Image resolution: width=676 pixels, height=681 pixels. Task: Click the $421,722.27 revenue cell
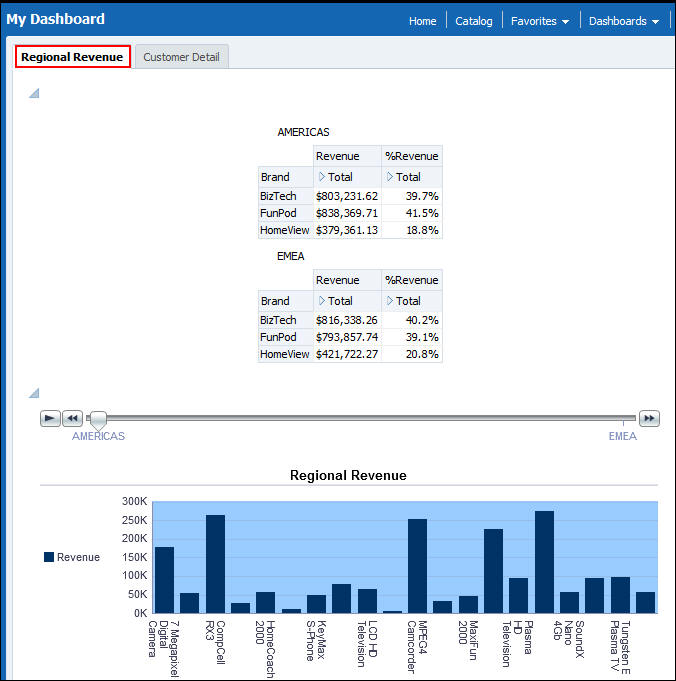coord(347,354)
